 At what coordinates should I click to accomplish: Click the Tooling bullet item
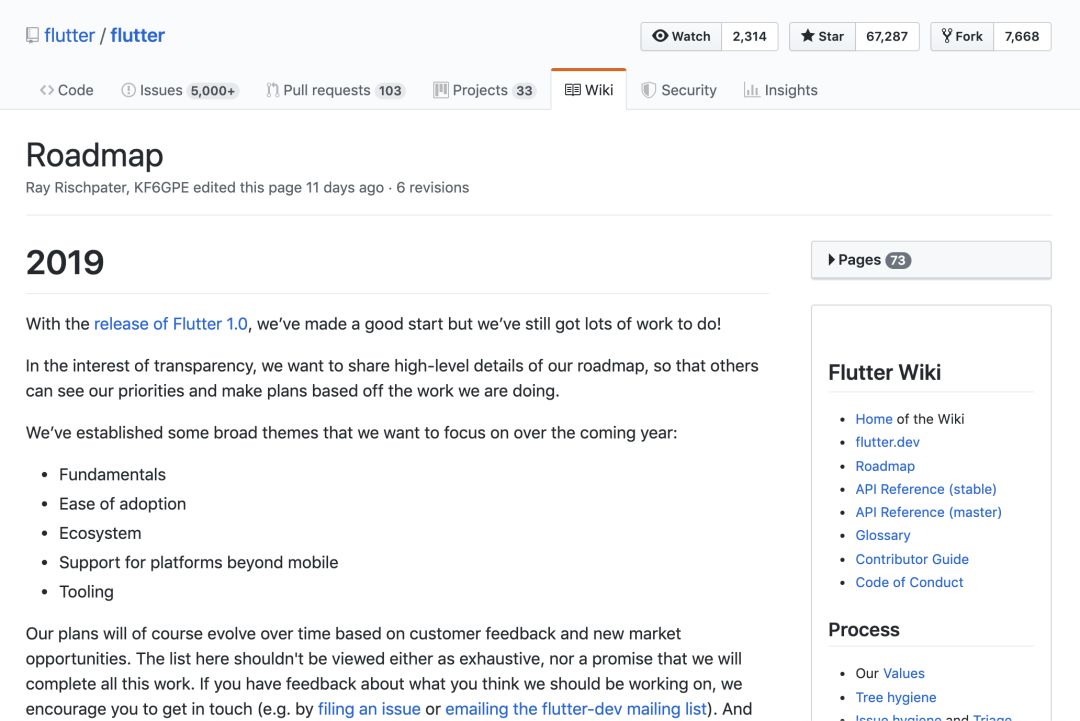pyautogui.click(x=86, y=592)
